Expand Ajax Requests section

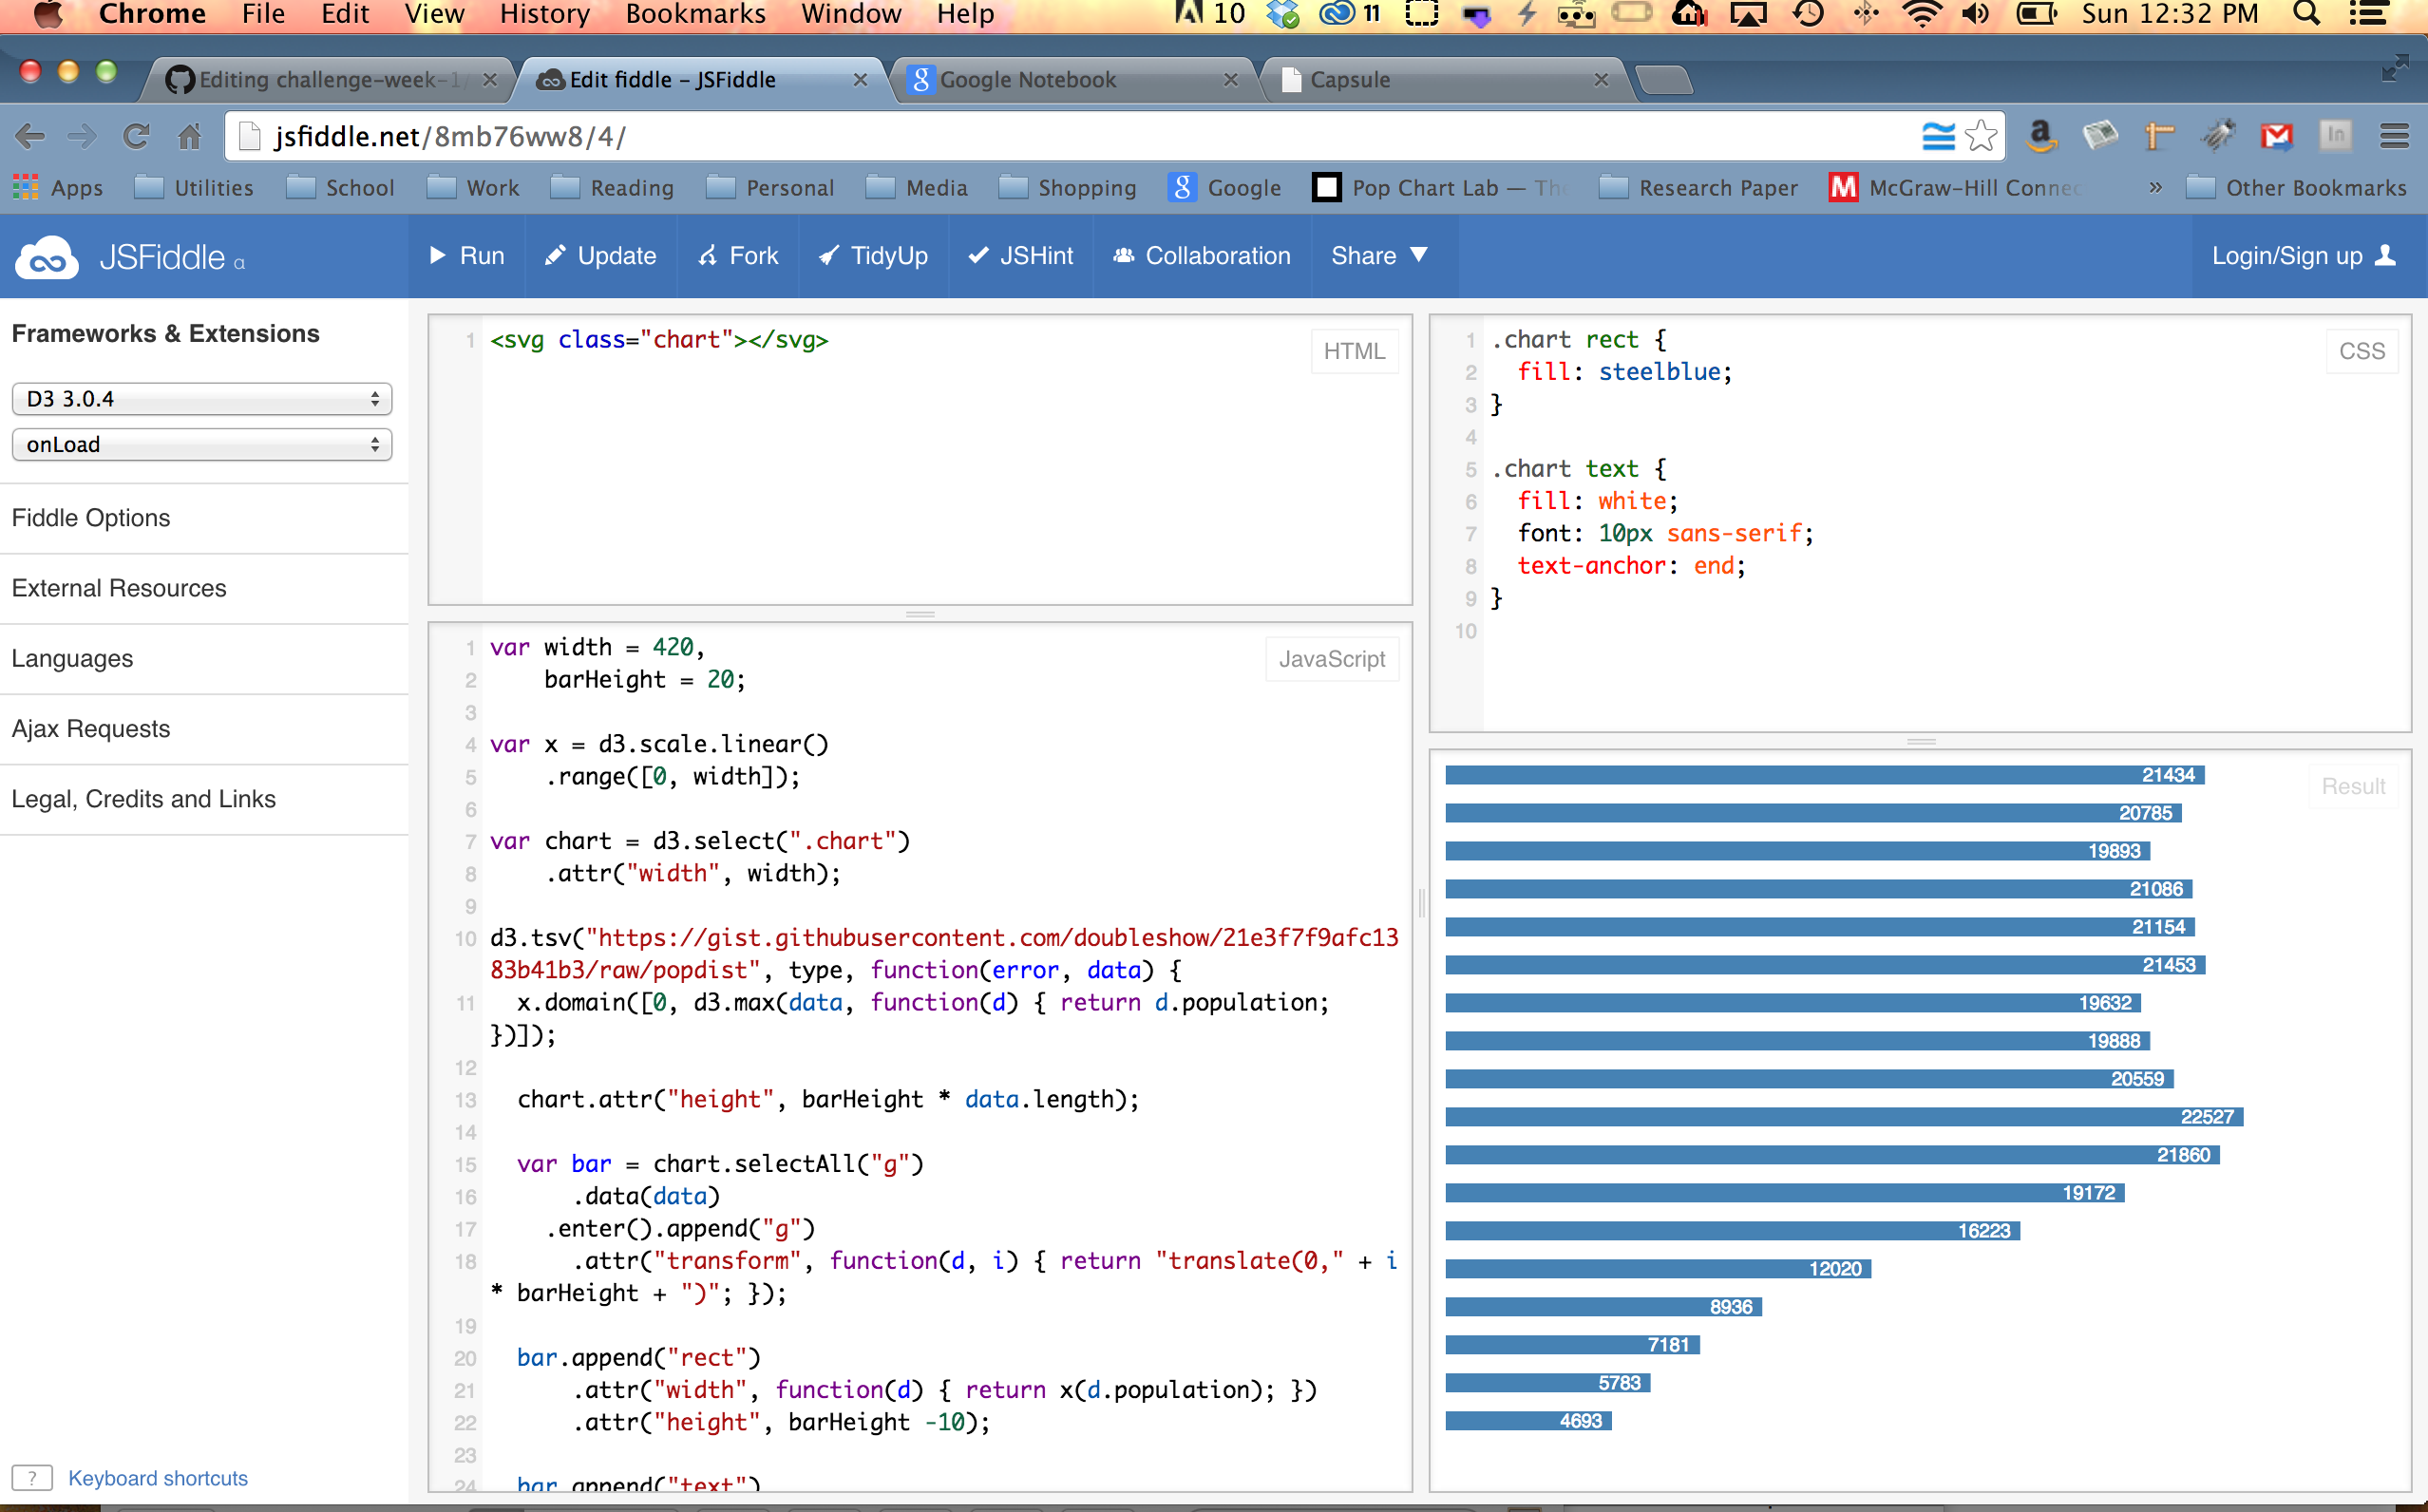[204, 729]
